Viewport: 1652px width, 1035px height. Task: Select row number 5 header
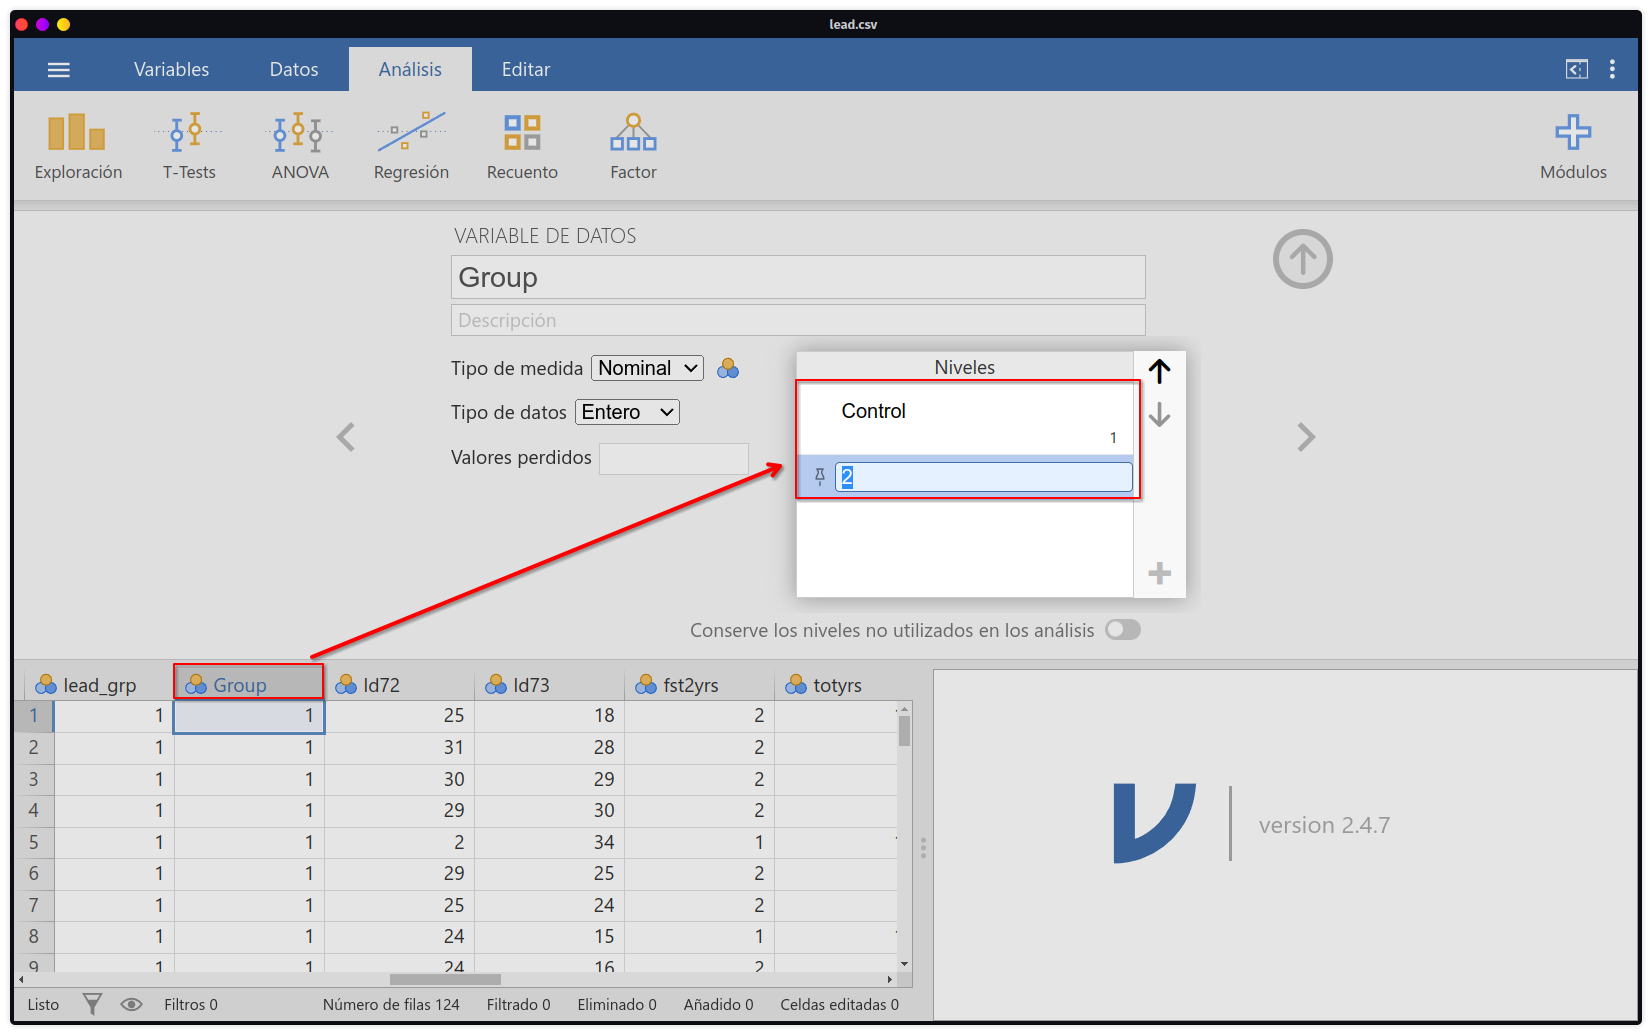pos(34,843)
